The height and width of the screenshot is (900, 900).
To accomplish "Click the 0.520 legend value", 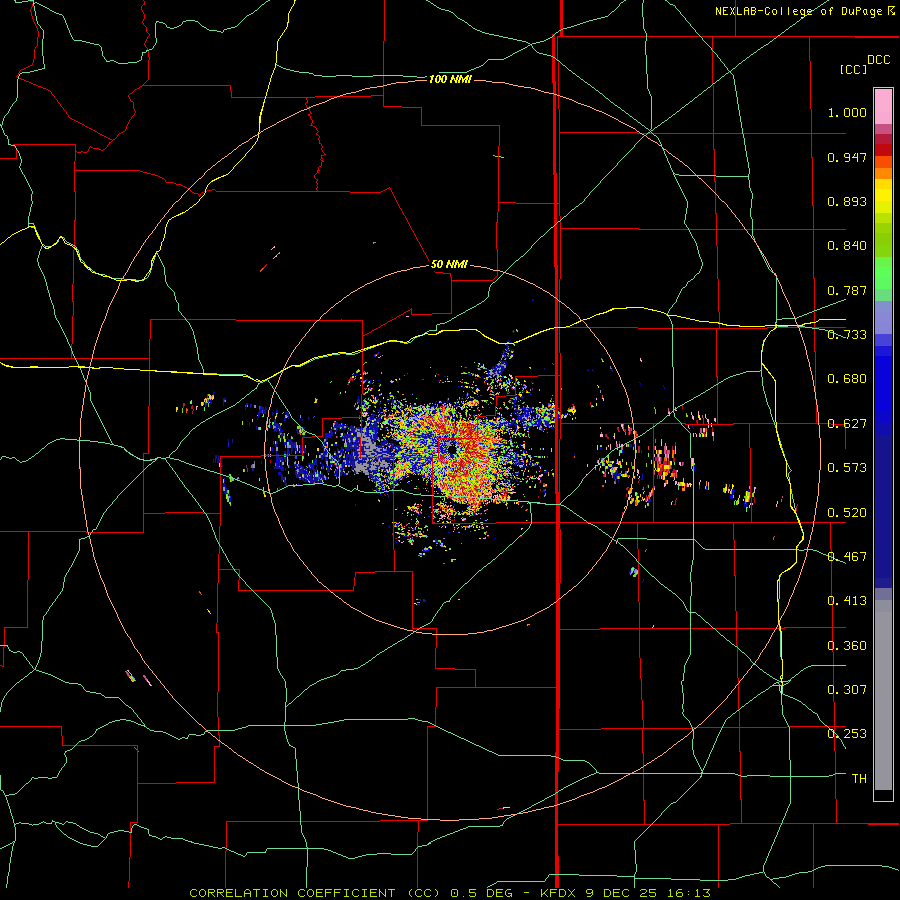I will point(847,513).
